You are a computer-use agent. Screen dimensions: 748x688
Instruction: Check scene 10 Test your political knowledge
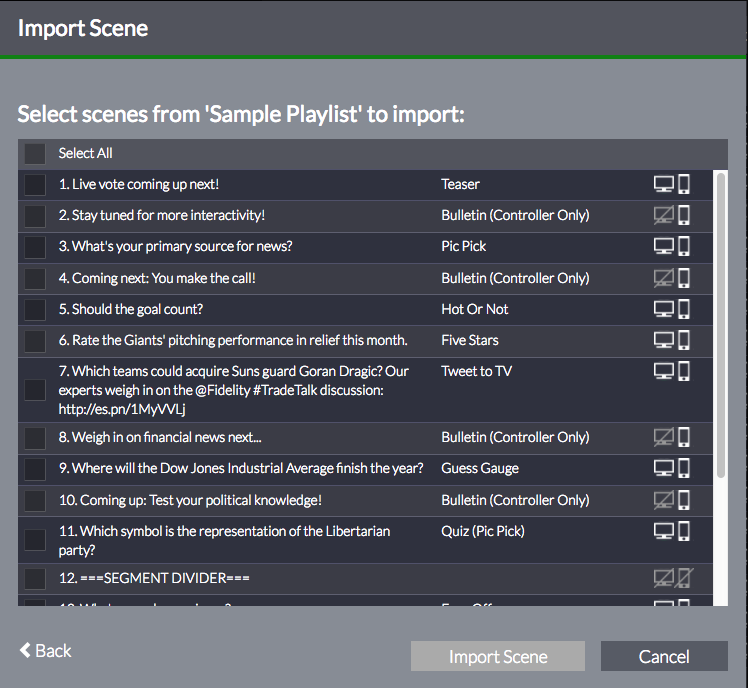point(35,500)
